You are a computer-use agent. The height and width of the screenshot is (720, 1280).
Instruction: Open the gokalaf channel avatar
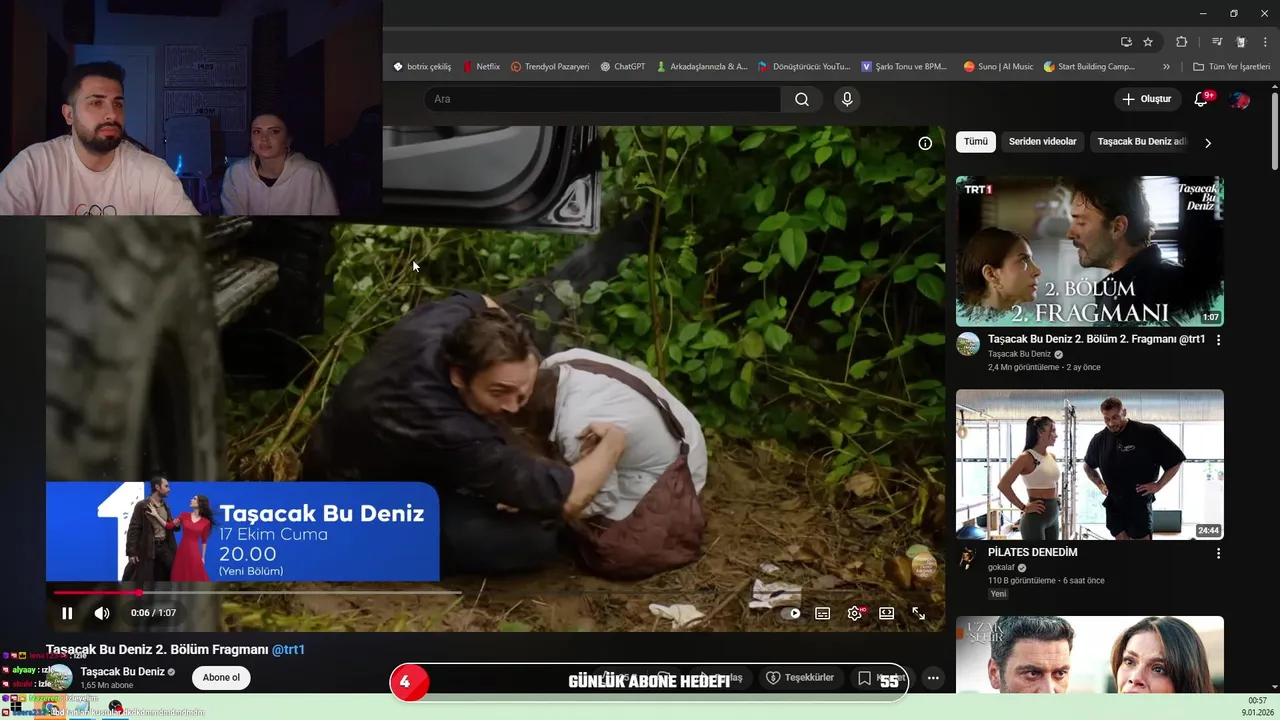pos(967,558)
